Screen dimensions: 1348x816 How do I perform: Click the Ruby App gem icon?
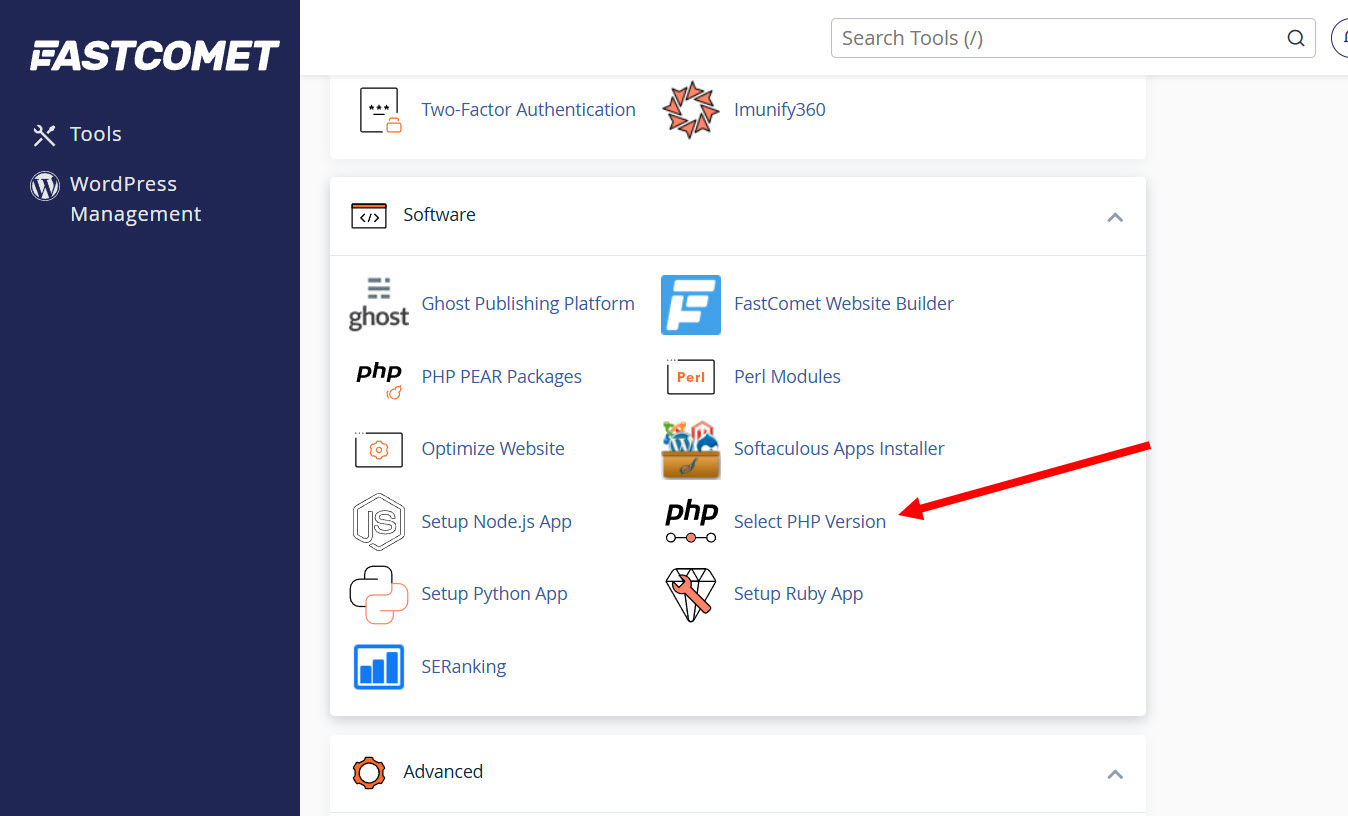[x=691, y=595]
